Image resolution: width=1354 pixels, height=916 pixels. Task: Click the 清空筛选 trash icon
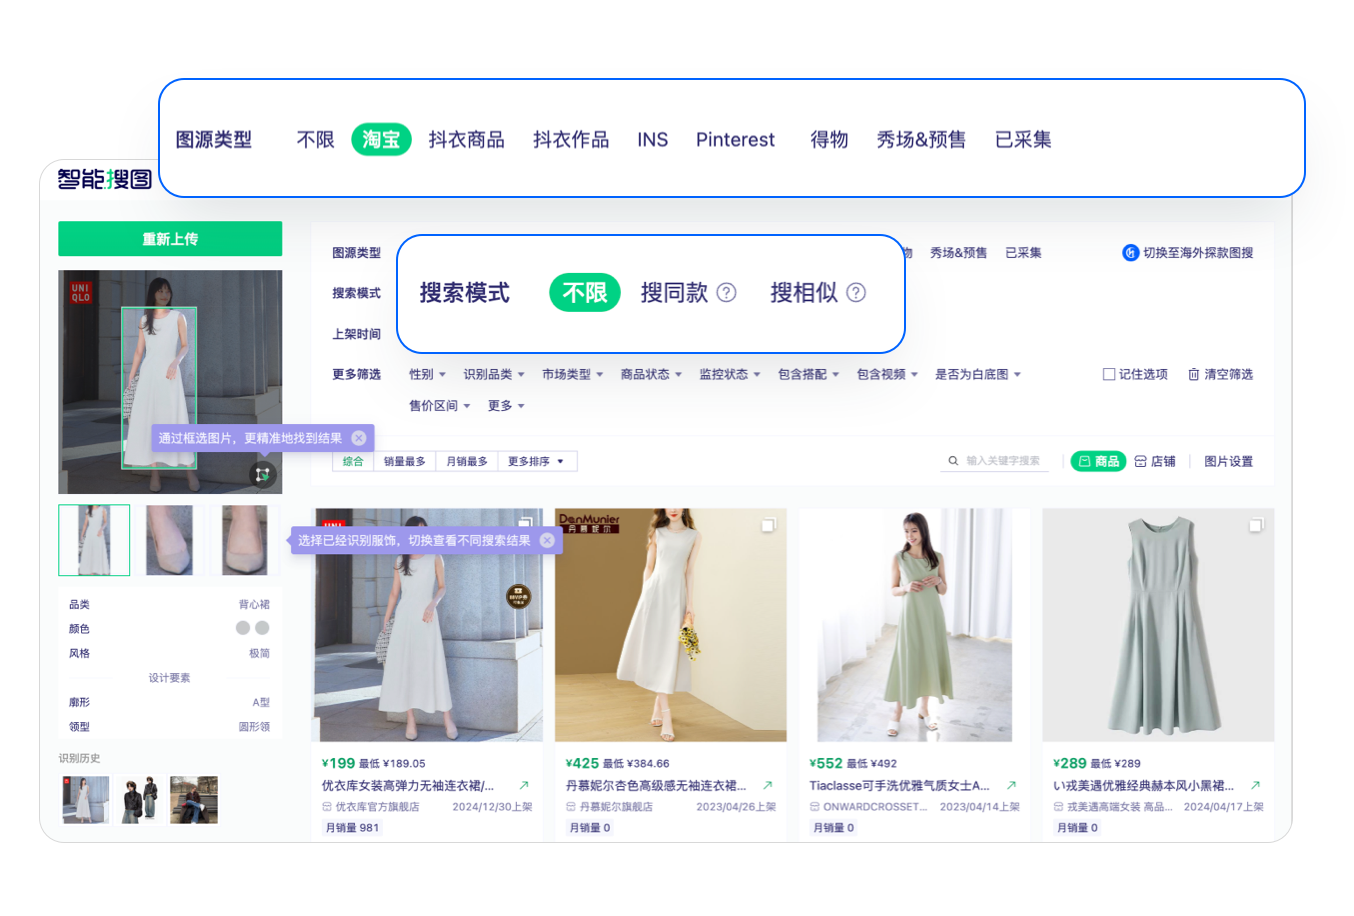pyautogui.click(x=1193, y=374)
